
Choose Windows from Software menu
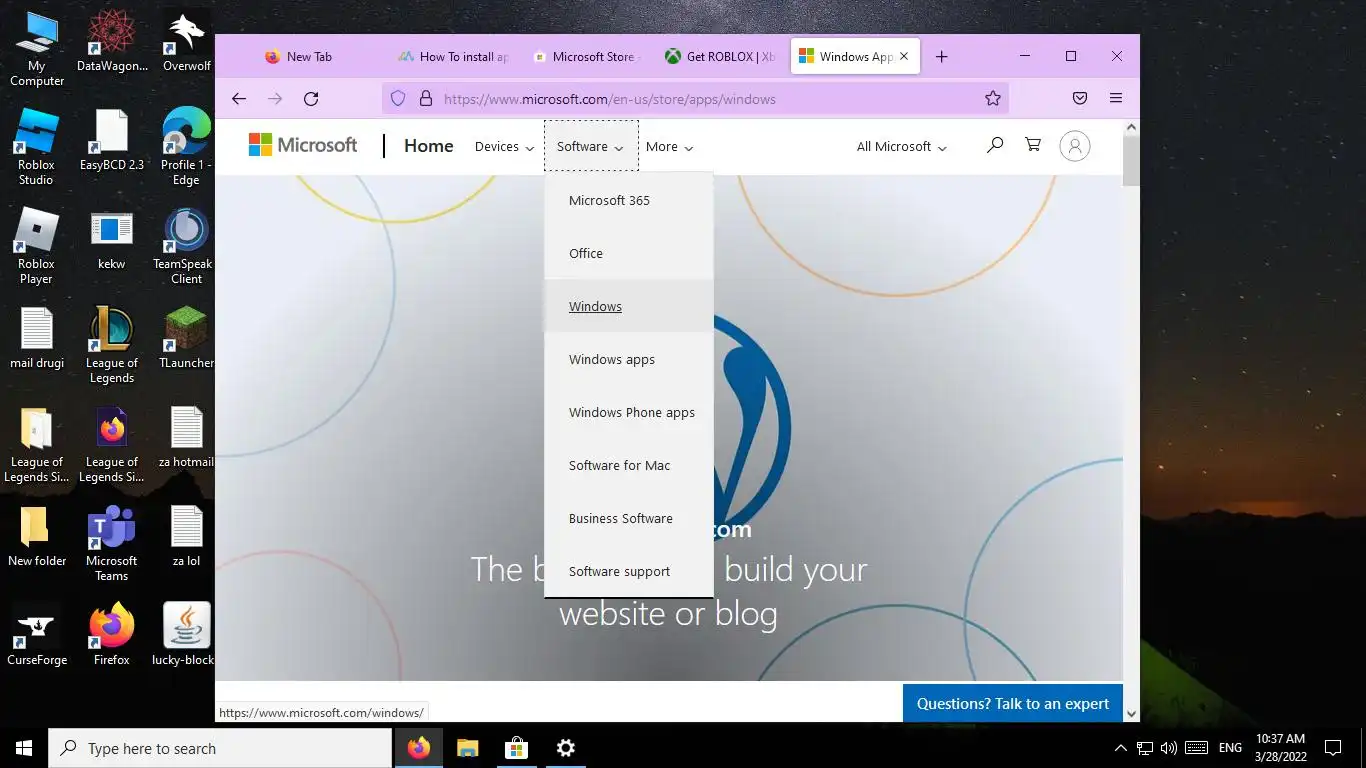(x=629, y=306)
